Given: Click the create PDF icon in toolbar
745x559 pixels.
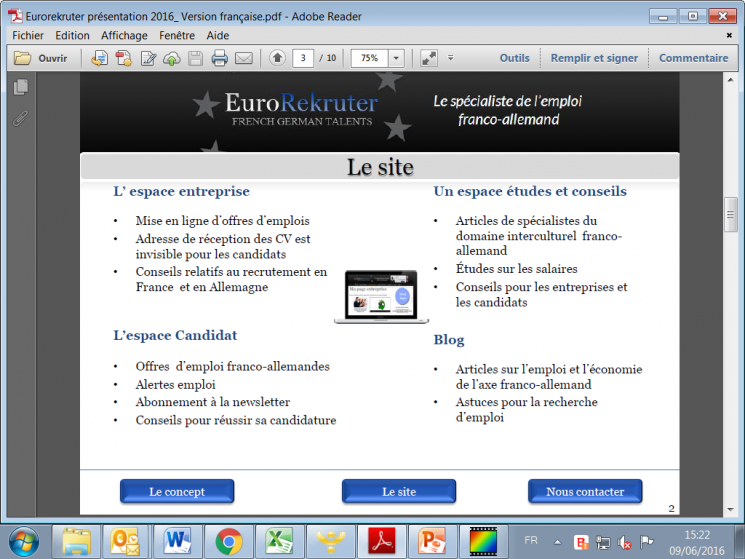Looking at the screenshot, I should [x=124, y=58].
